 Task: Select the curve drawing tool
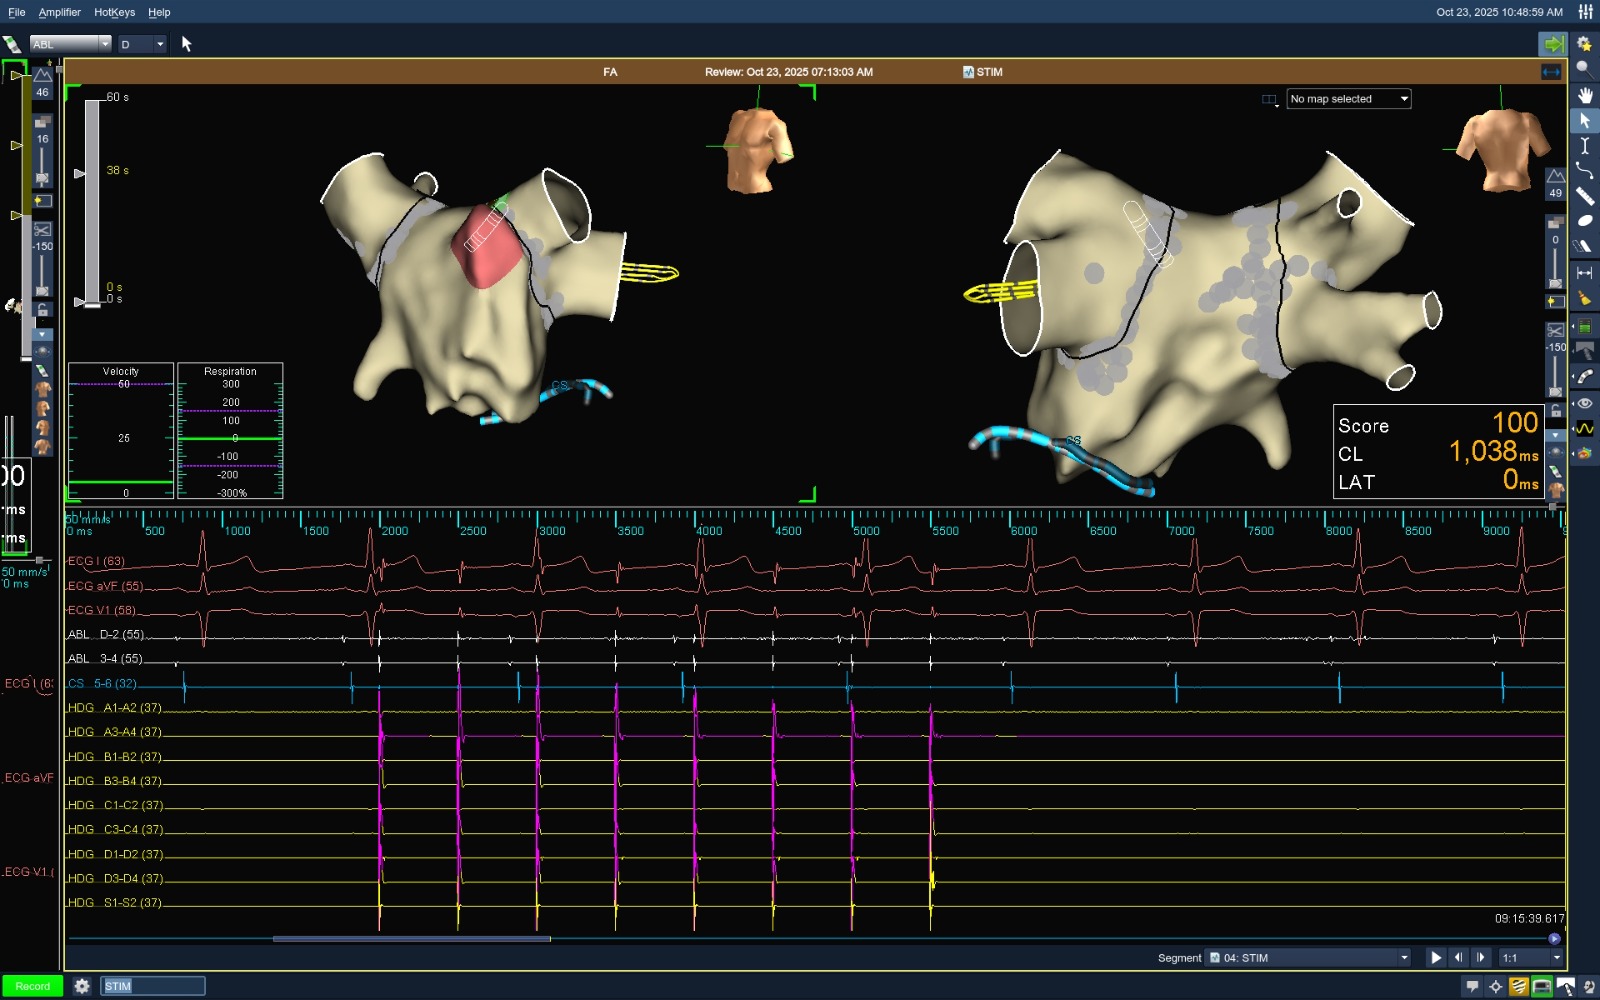1584,170
